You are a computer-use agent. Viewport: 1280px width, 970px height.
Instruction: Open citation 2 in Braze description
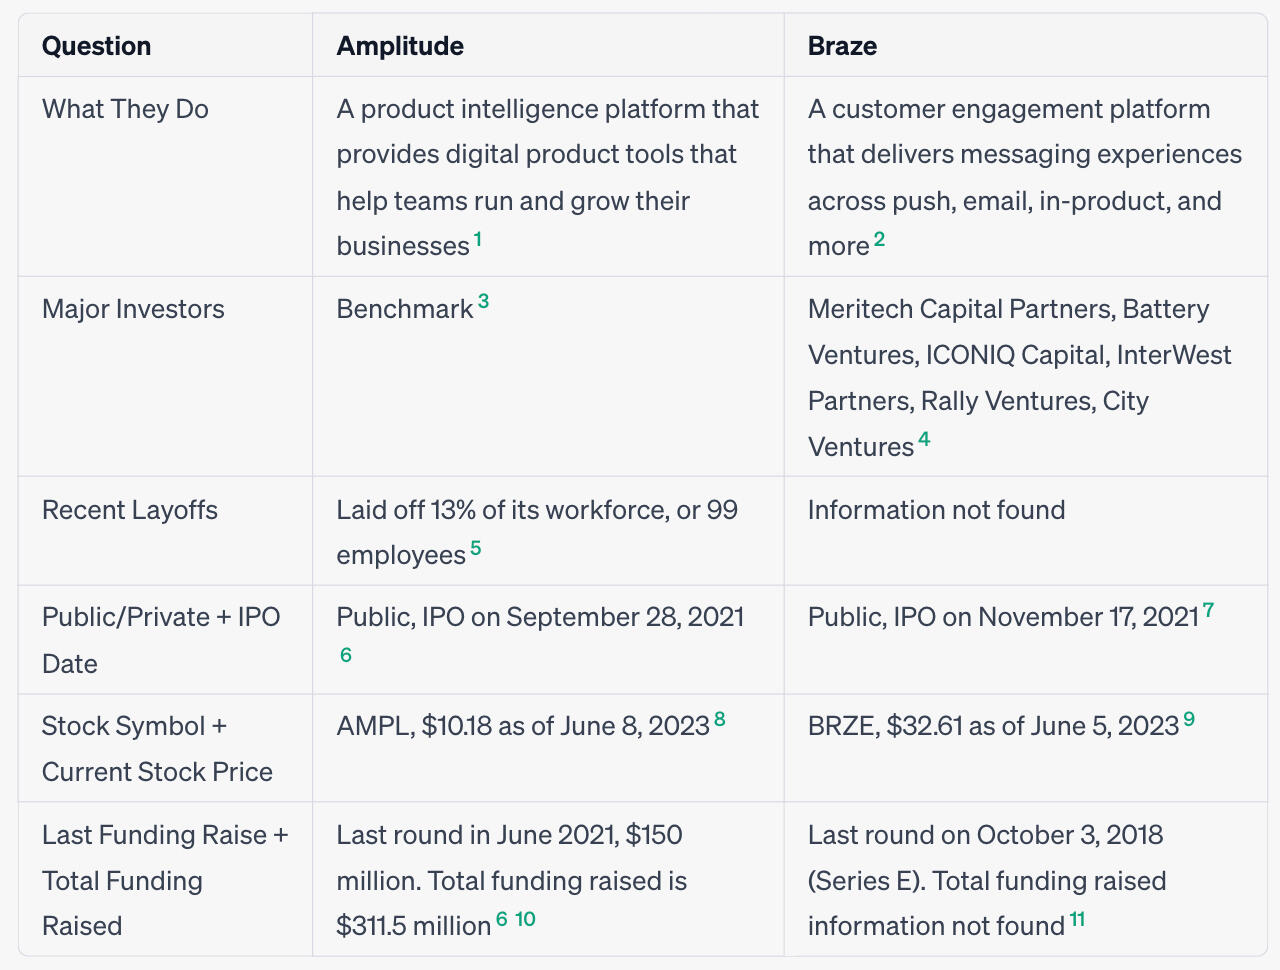point(879,239)
